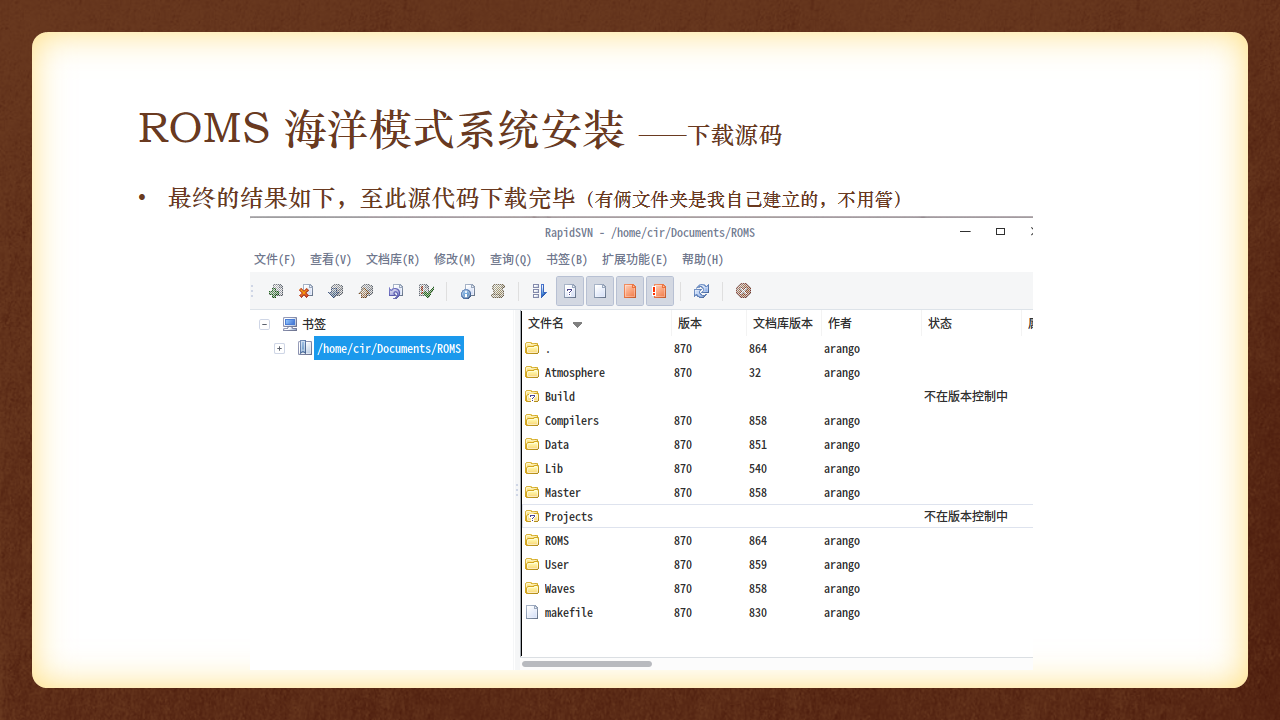Click the User folder icon

coord(532,564)
